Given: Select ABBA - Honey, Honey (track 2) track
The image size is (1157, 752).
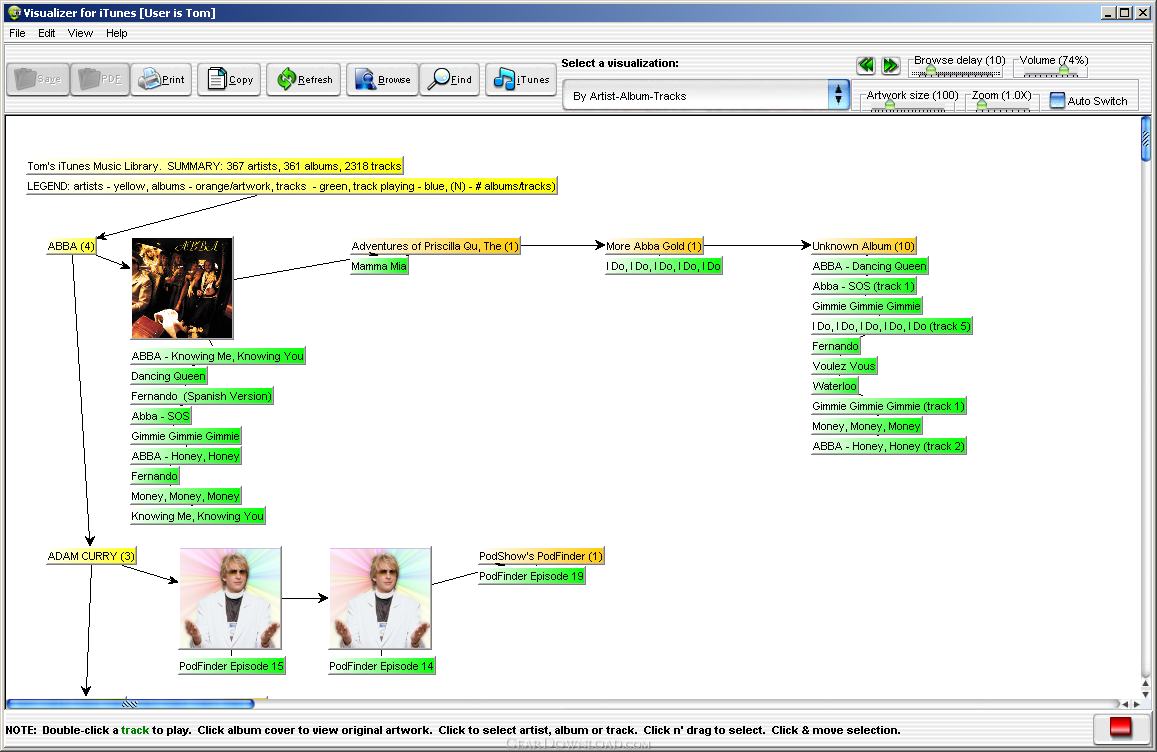Looking at the screenshot, I should [x=888, y=445].
